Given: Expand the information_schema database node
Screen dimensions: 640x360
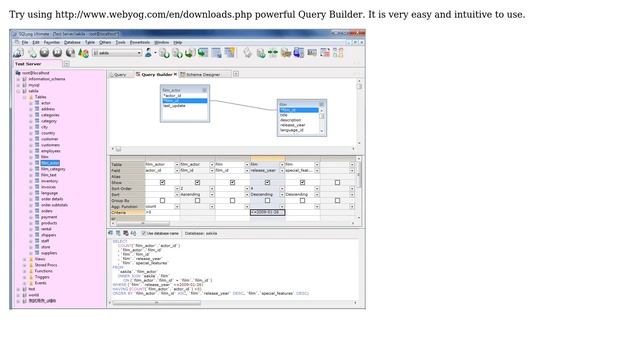Looking at the screenshot, I should (x=18, y=79).
